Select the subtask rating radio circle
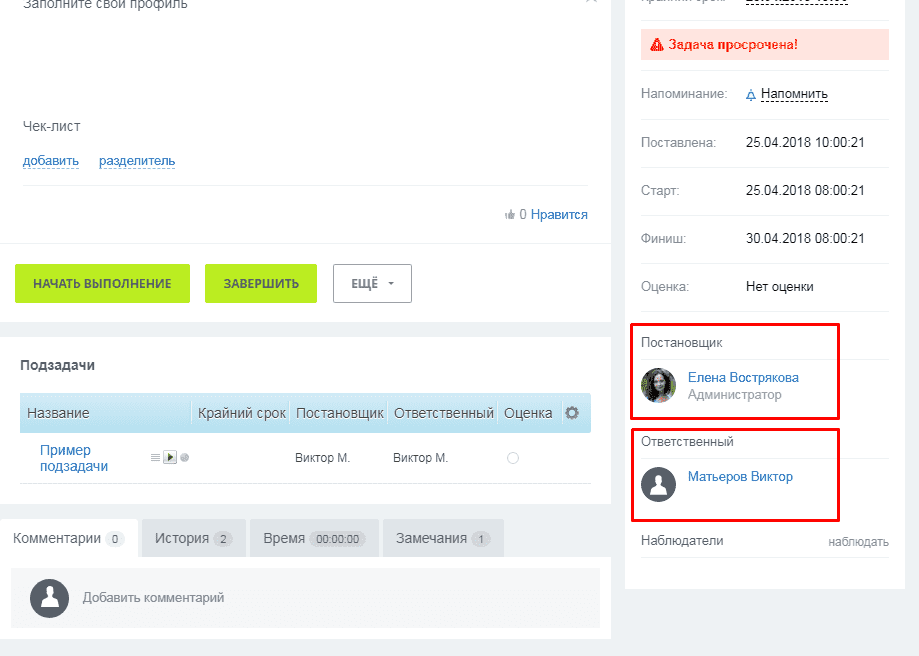The image size is (919, 656). click(x=513, y=458)
